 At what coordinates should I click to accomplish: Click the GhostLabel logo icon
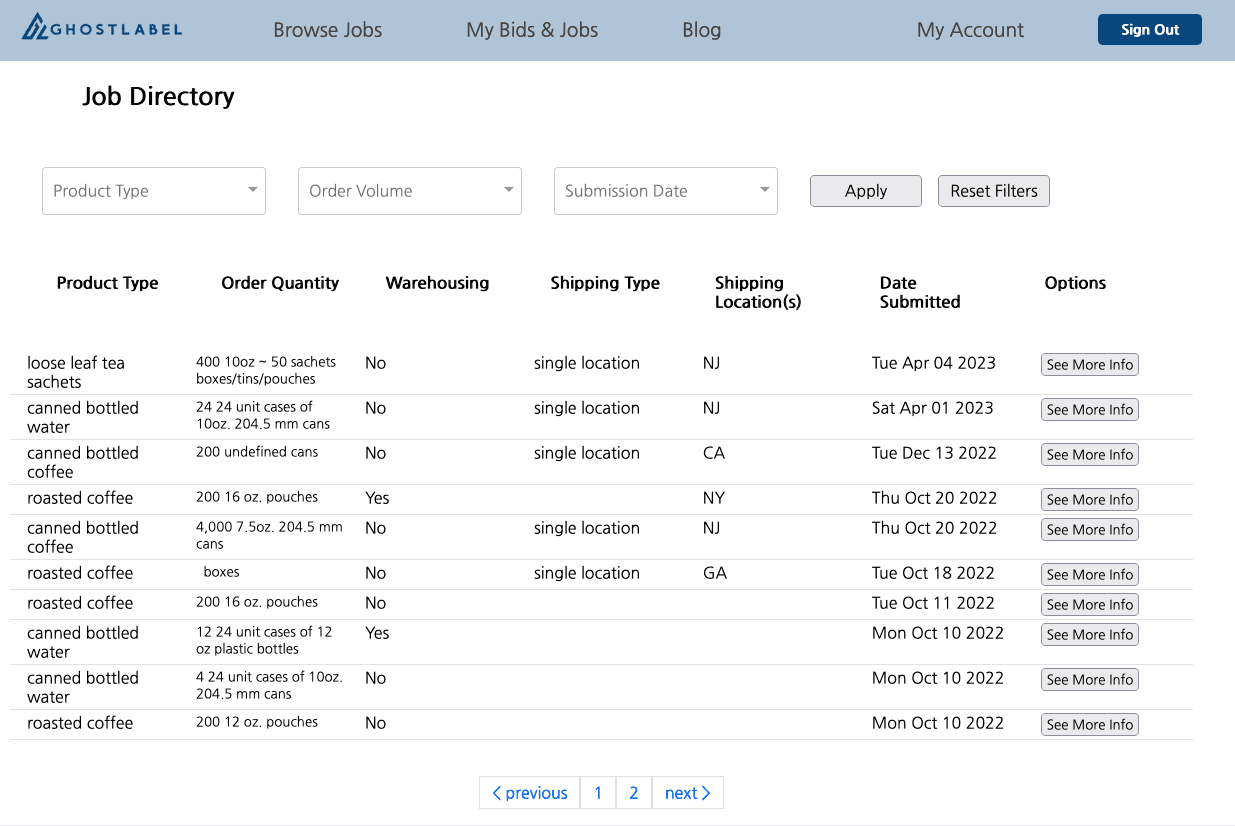coord(36,28)
